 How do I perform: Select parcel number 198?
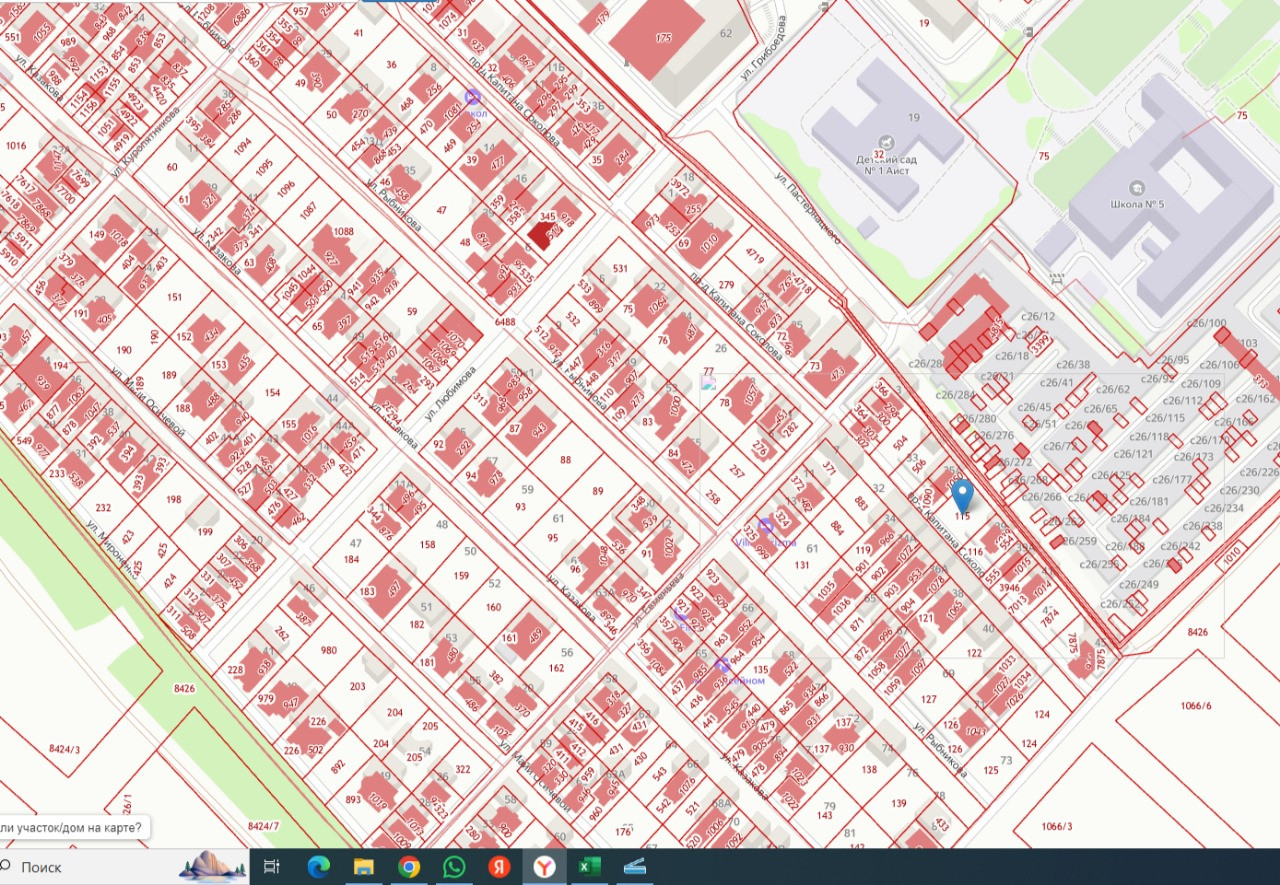(x=174, y=499)
